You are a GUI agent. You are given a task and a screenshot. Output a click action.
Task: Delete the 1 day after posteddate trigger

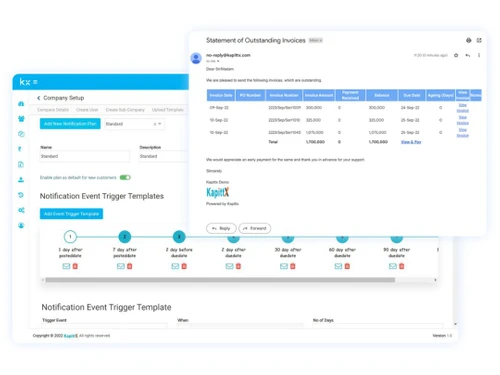tap(75, 266)
